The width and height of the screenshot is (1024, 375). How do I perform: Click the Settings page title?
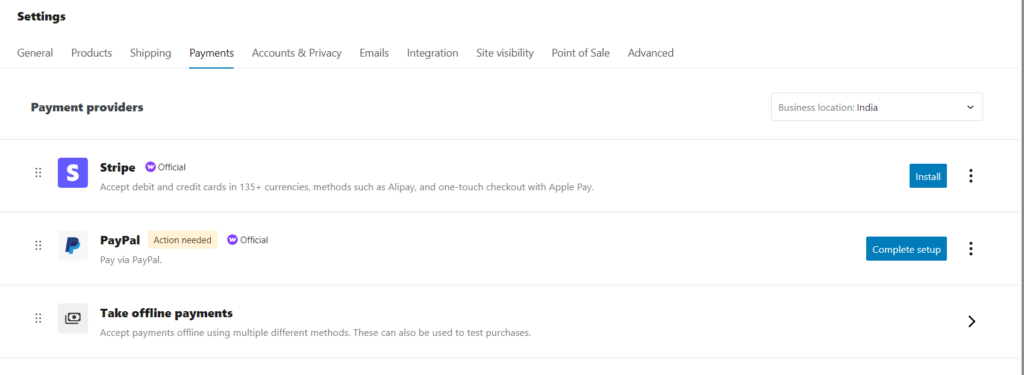[41, 16]
